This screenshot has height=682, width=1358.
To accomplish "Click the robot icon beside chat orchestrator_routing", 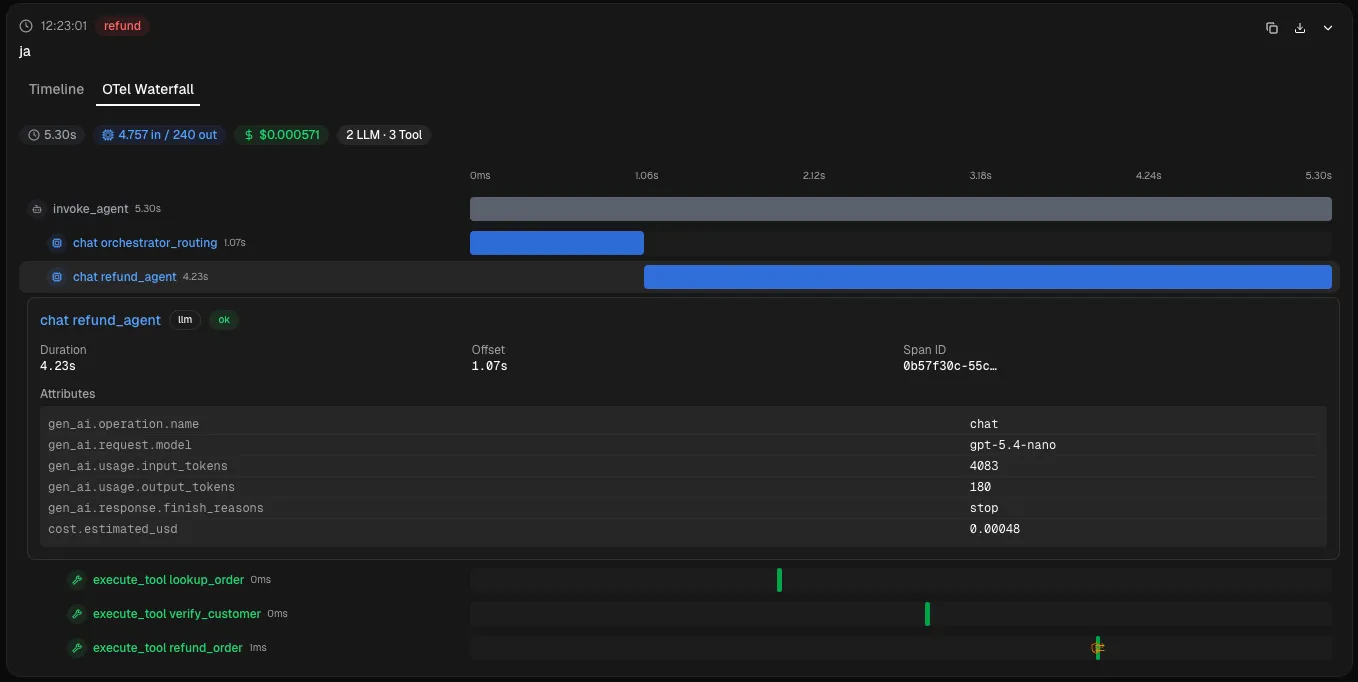I will click(57, 242).
